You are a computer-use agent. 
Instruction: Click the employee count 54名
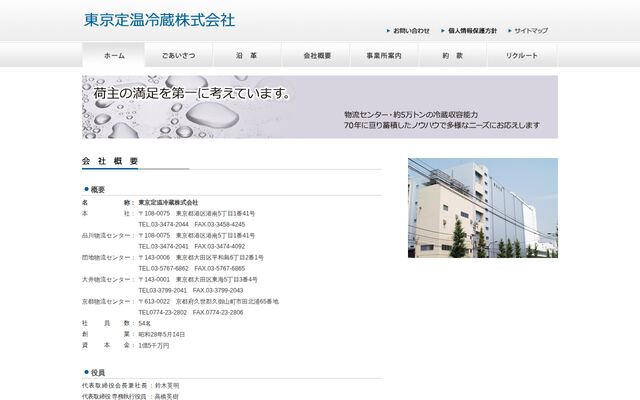pyautogui.click(x=144, y=324)
